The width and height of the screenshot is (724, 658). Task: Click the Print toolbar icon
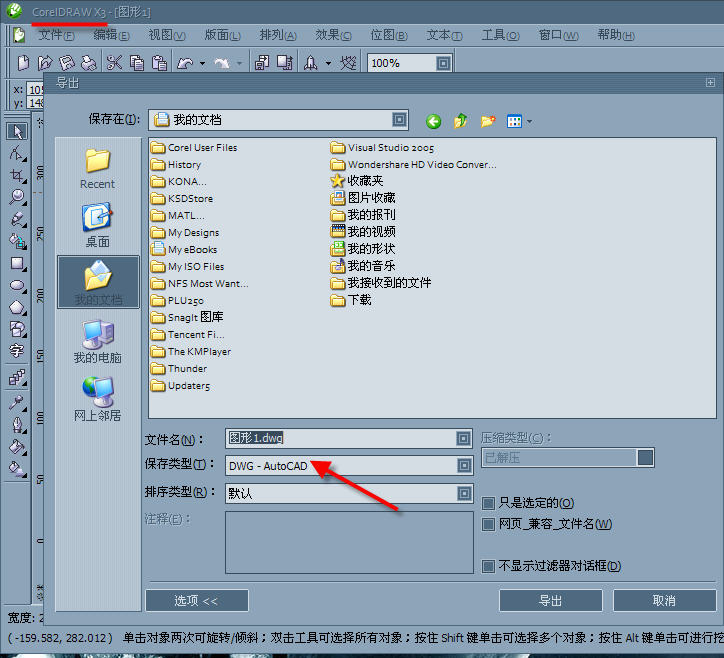coord(89,63)
